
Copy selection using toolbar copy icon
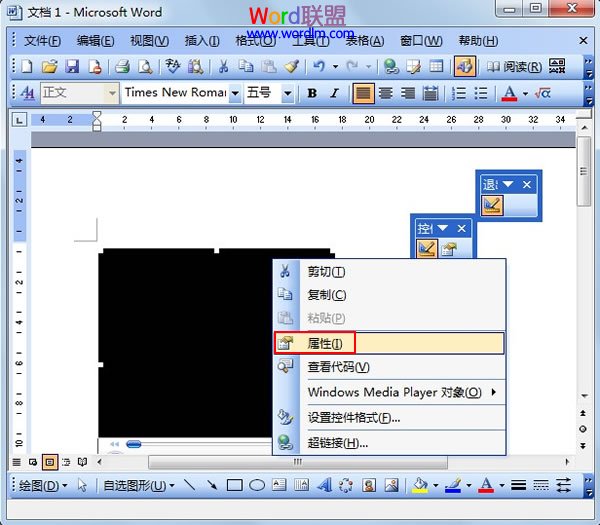coord(246,67)
